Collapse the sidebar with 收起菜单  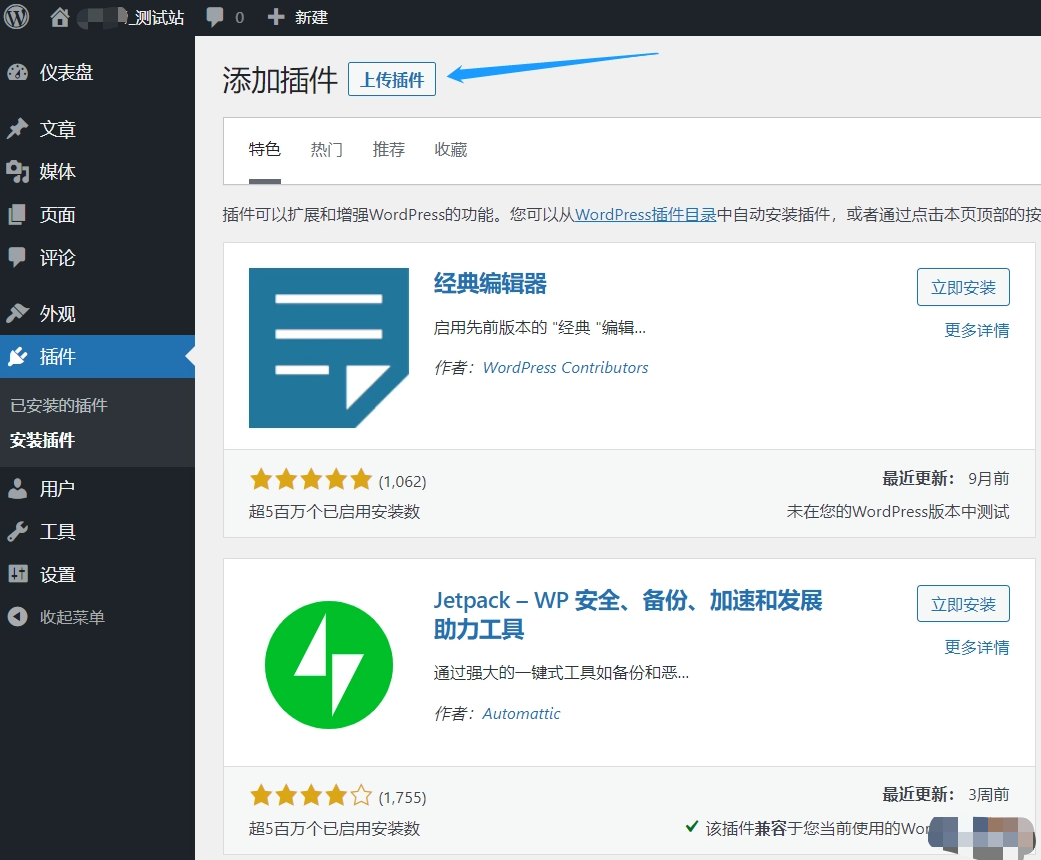point(71,617)
